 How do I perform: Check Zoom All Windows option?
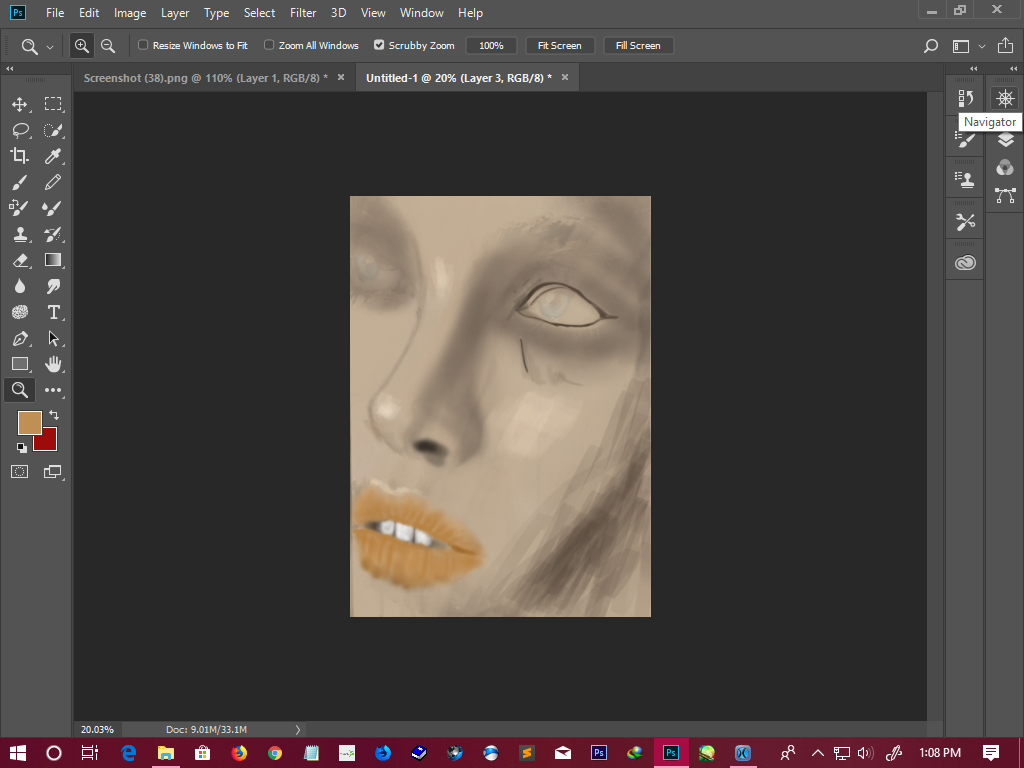[269, 45]
